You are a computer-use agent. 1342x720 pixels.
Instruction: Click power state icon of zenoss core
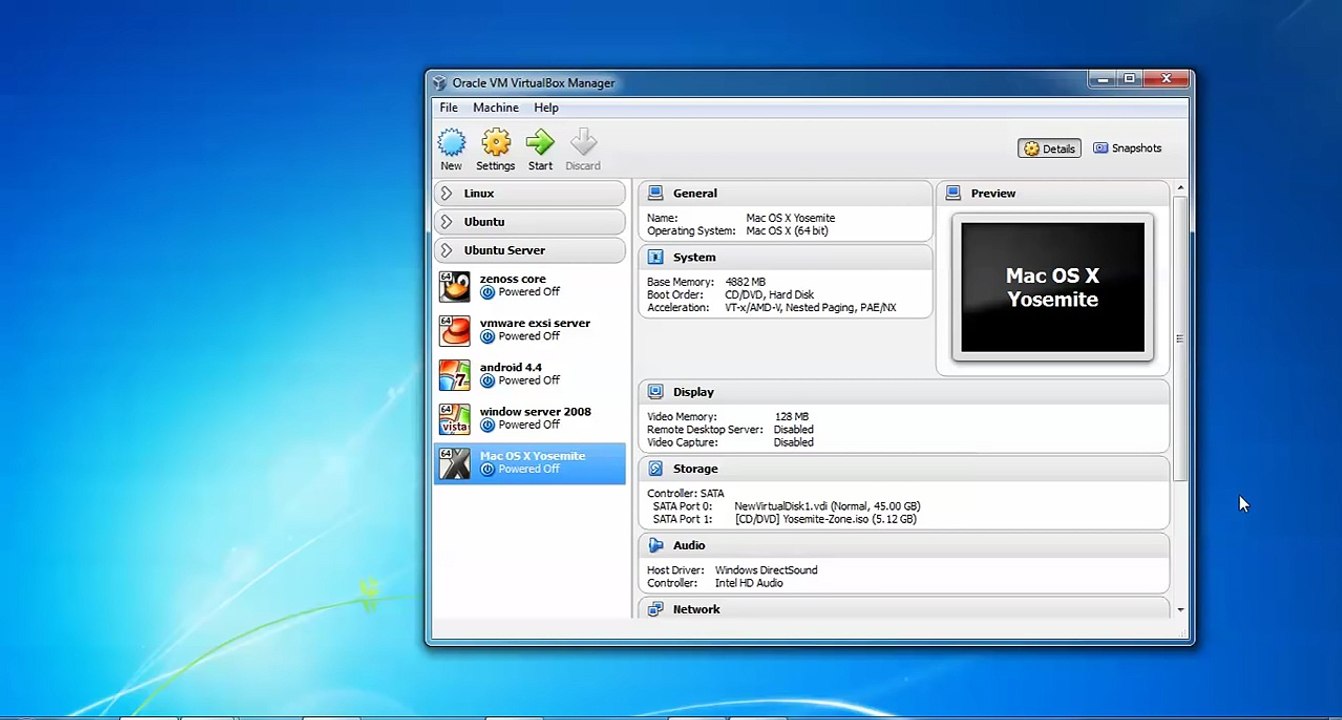click(487, 292)
